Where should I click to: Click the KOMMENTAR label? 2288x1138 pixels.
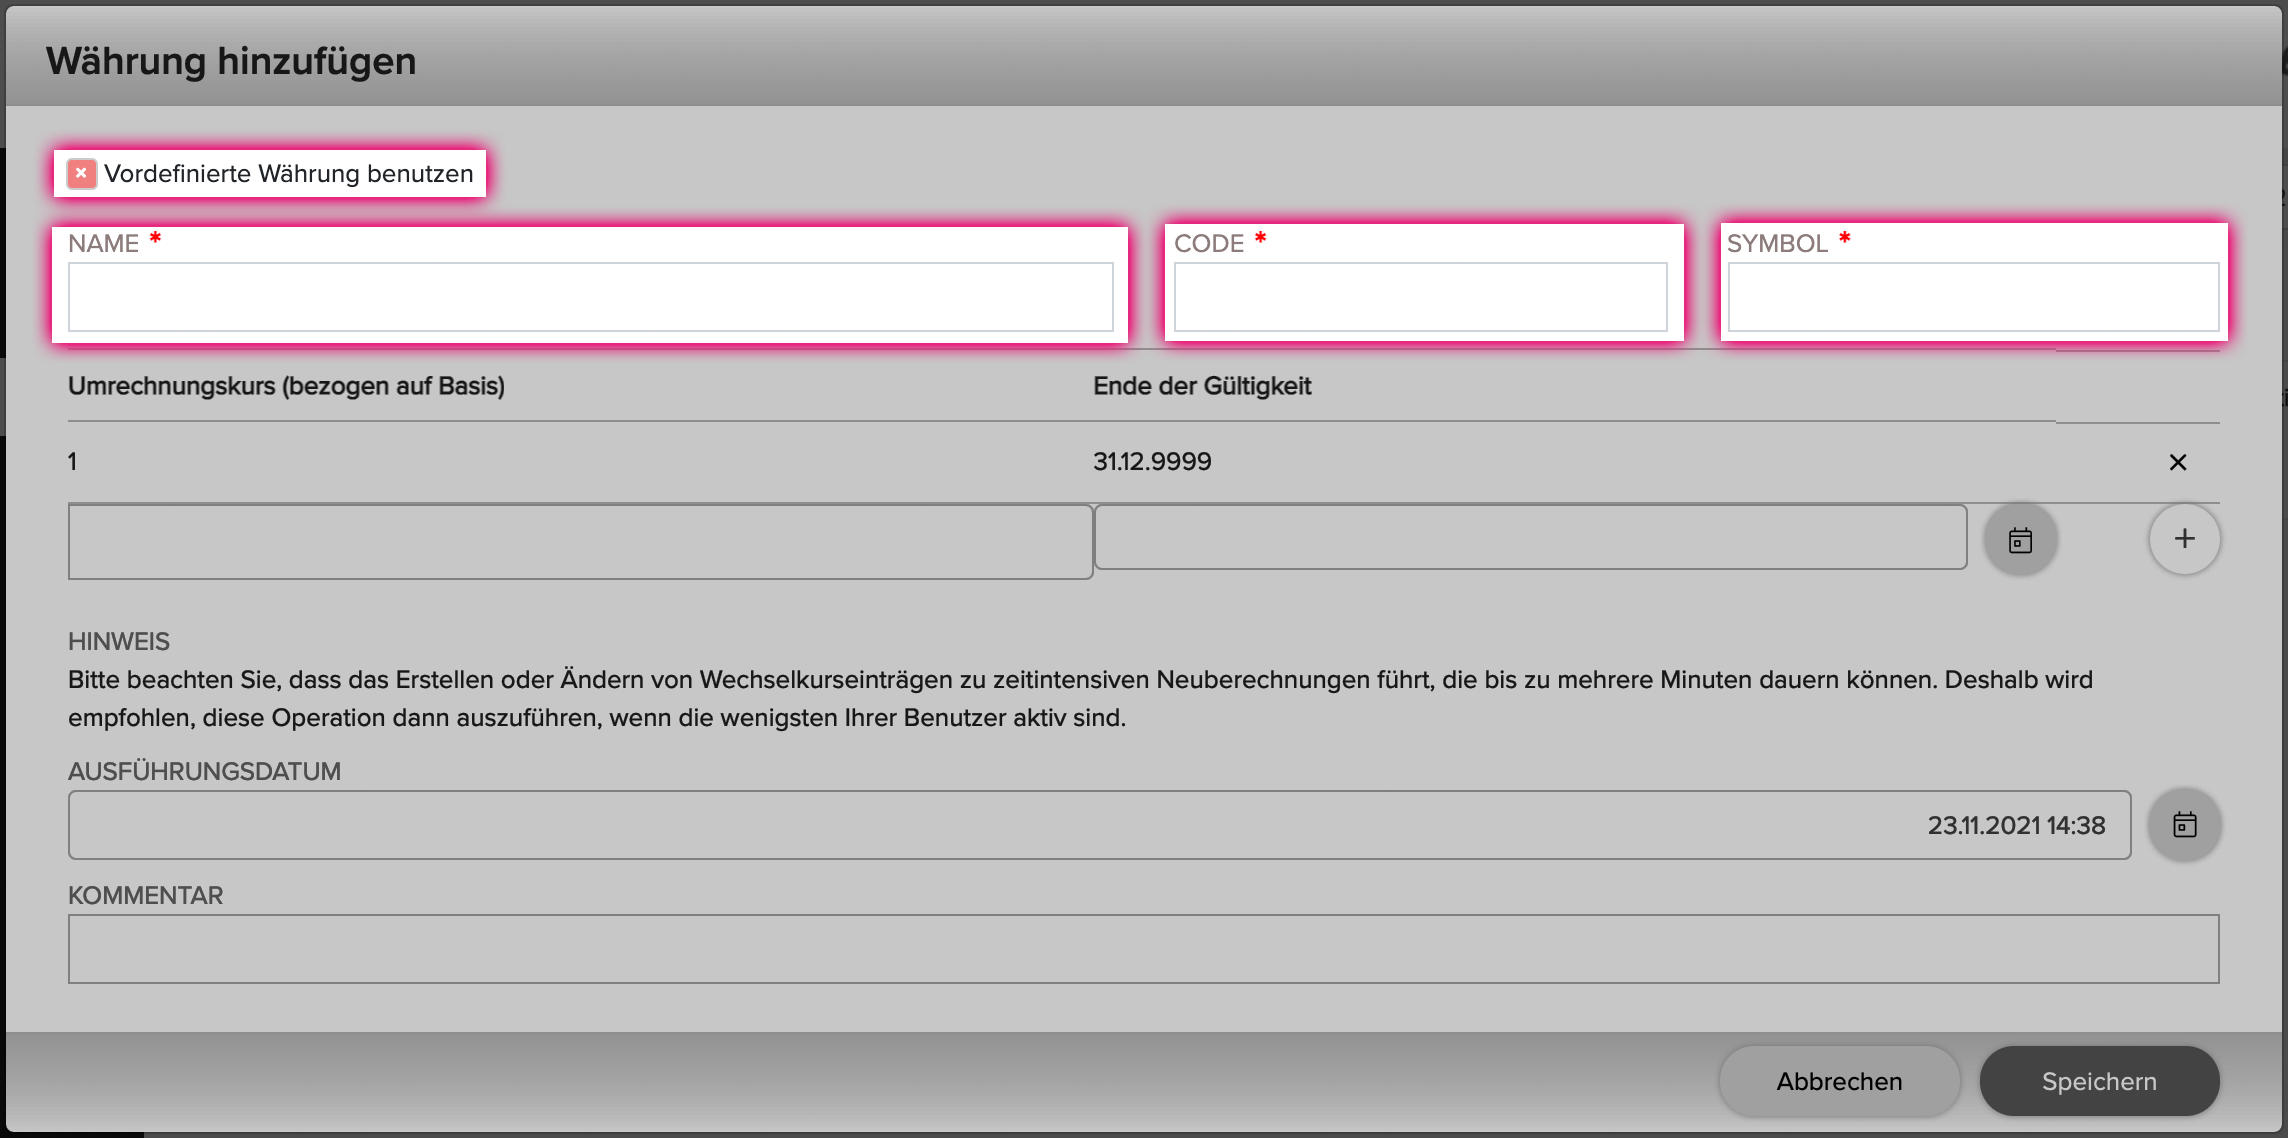[145, 895]
